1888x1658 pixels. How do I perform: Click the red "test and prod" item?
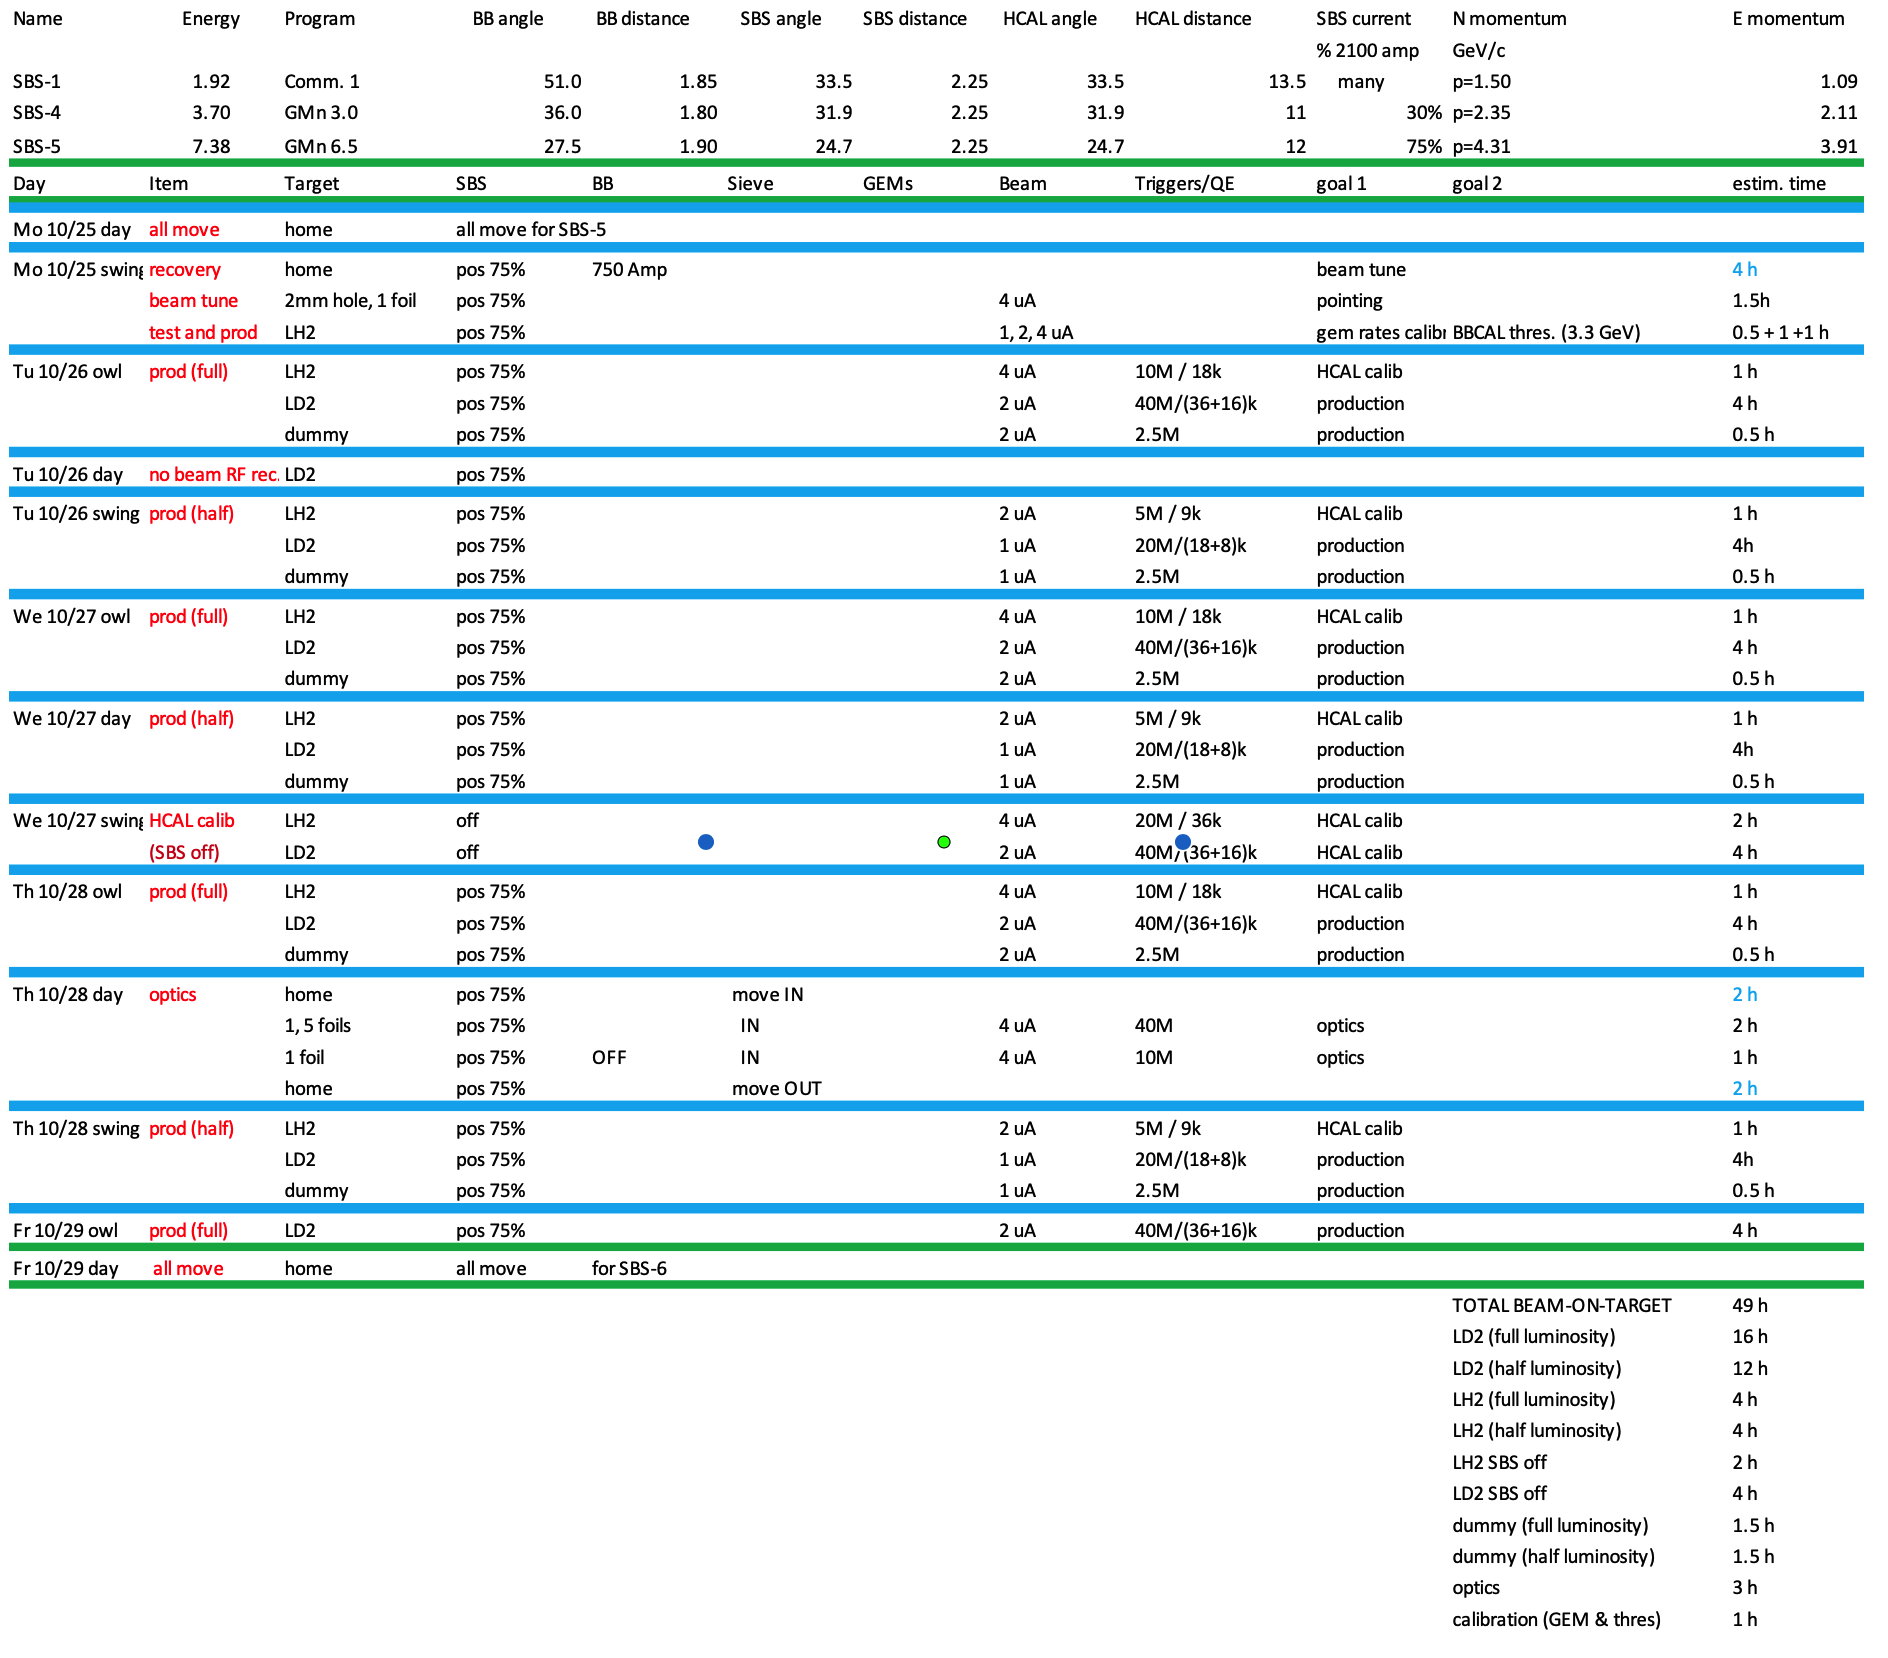coord(203,333)
